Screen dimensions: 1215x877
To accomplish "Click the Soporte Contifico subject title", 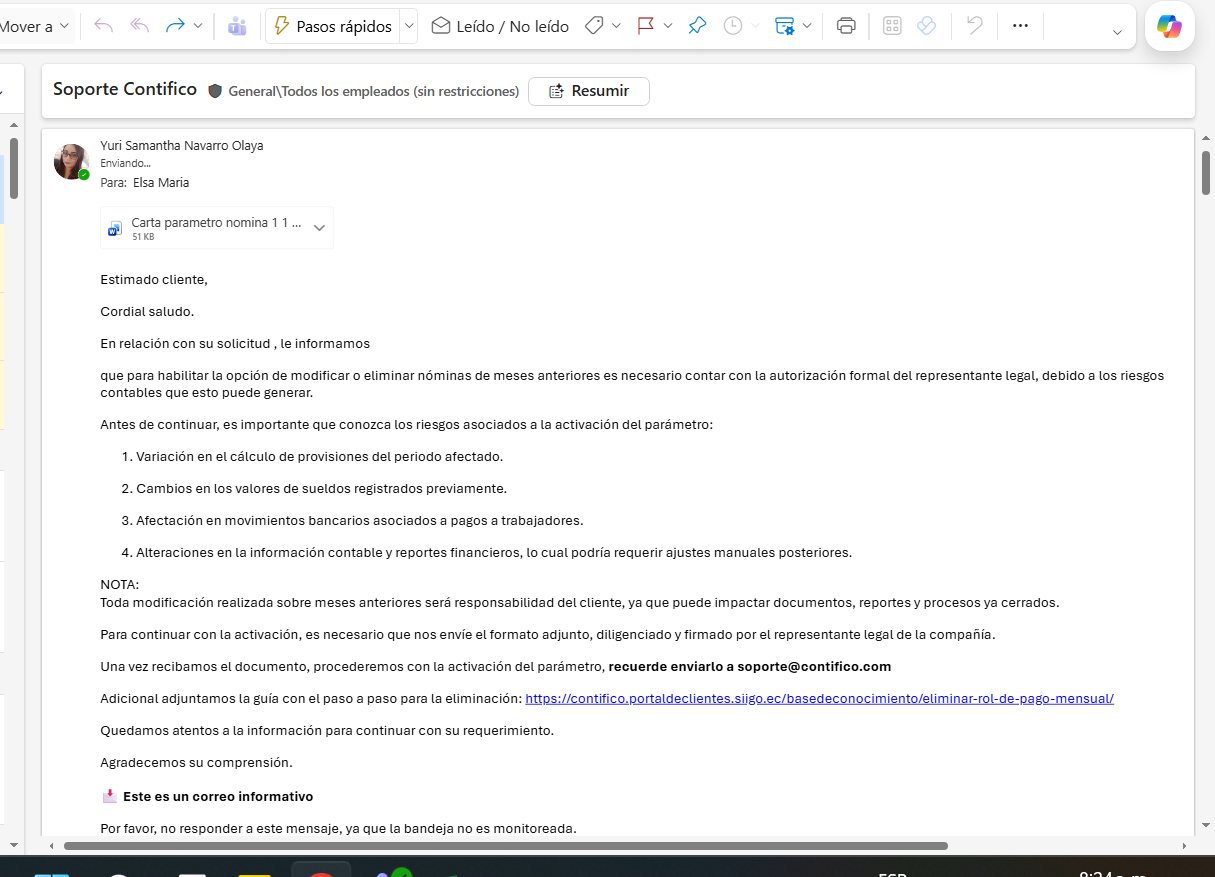I will [125, 89].
